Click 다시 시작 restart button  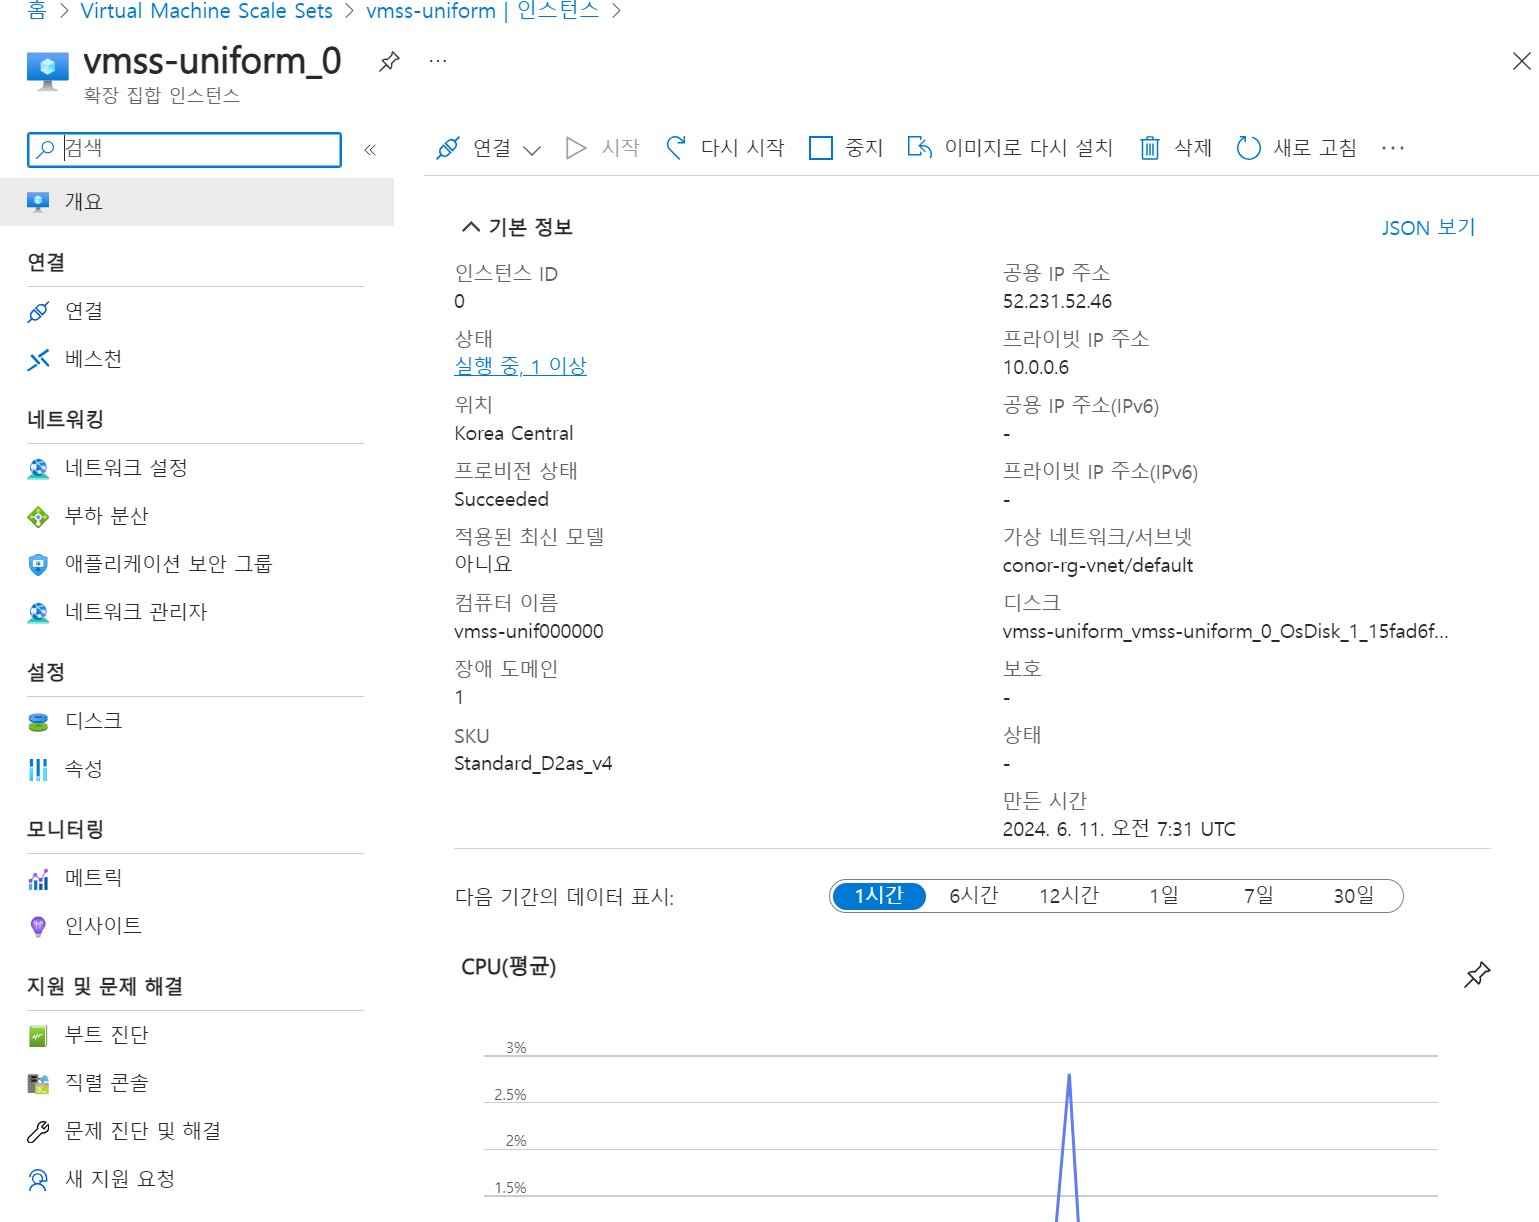(x=725, y=148)
